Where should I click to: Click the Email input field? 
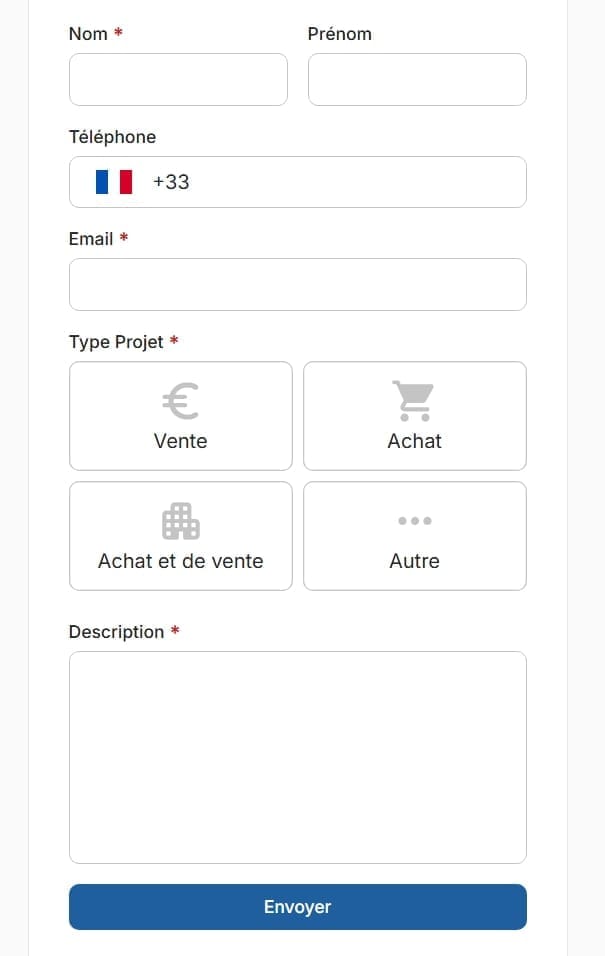297,285
